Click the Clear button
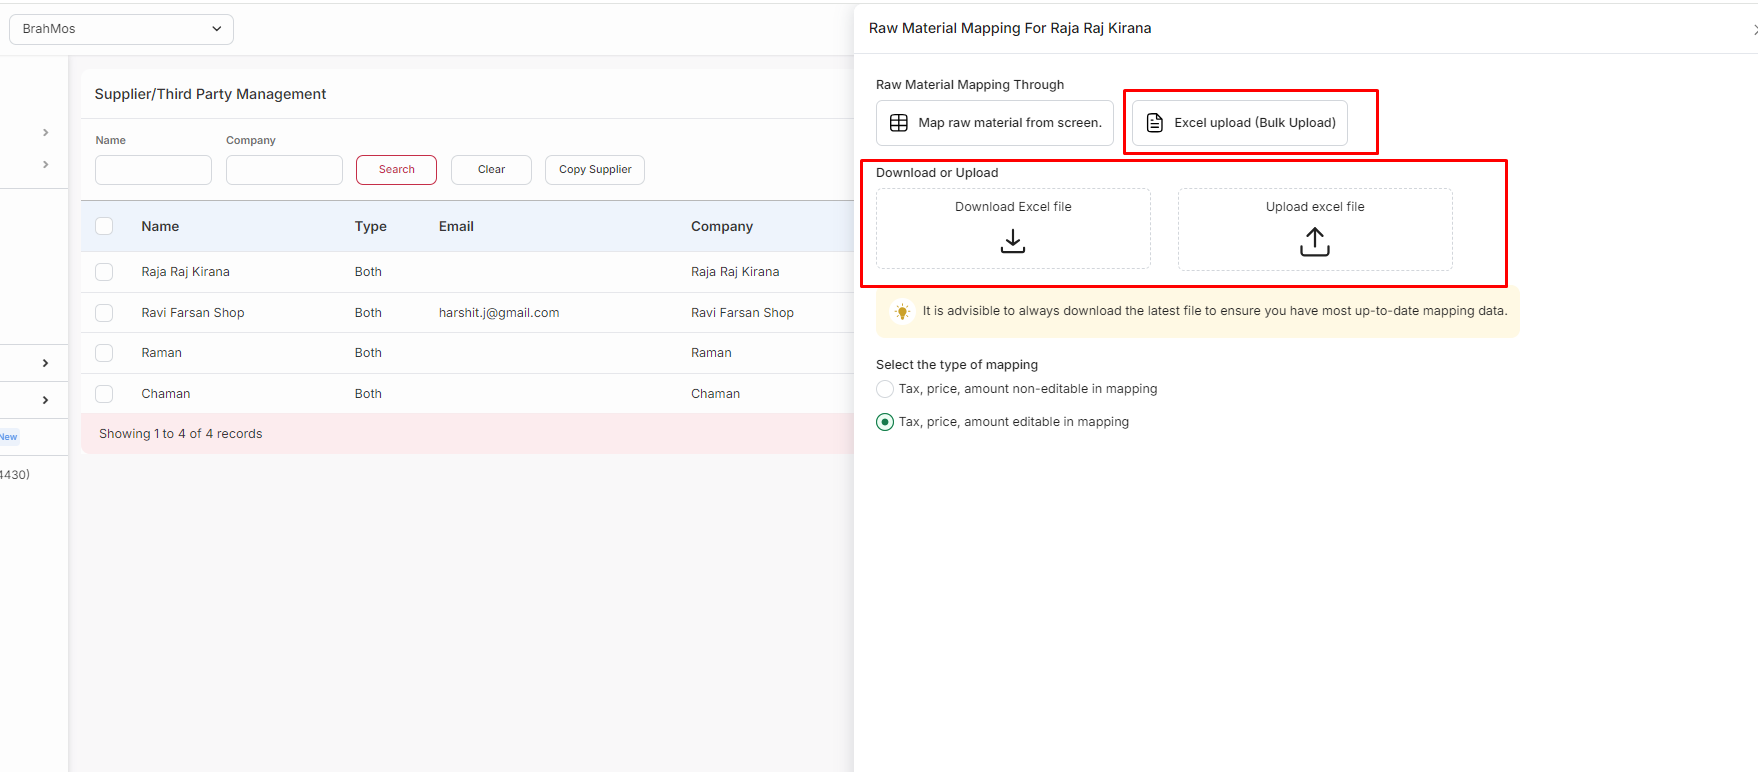Image resolution: width=1758 pixels, height=772 pixels. pos(491,170)
